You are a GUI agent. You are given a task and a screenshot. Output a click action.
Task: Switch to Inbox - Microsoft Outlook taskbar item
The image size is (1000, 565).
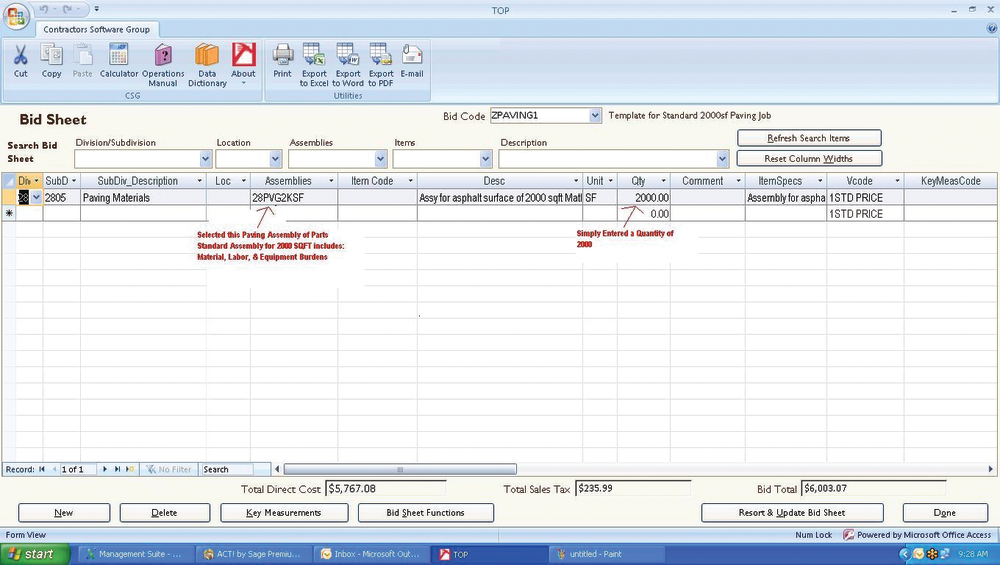(371, 554)
